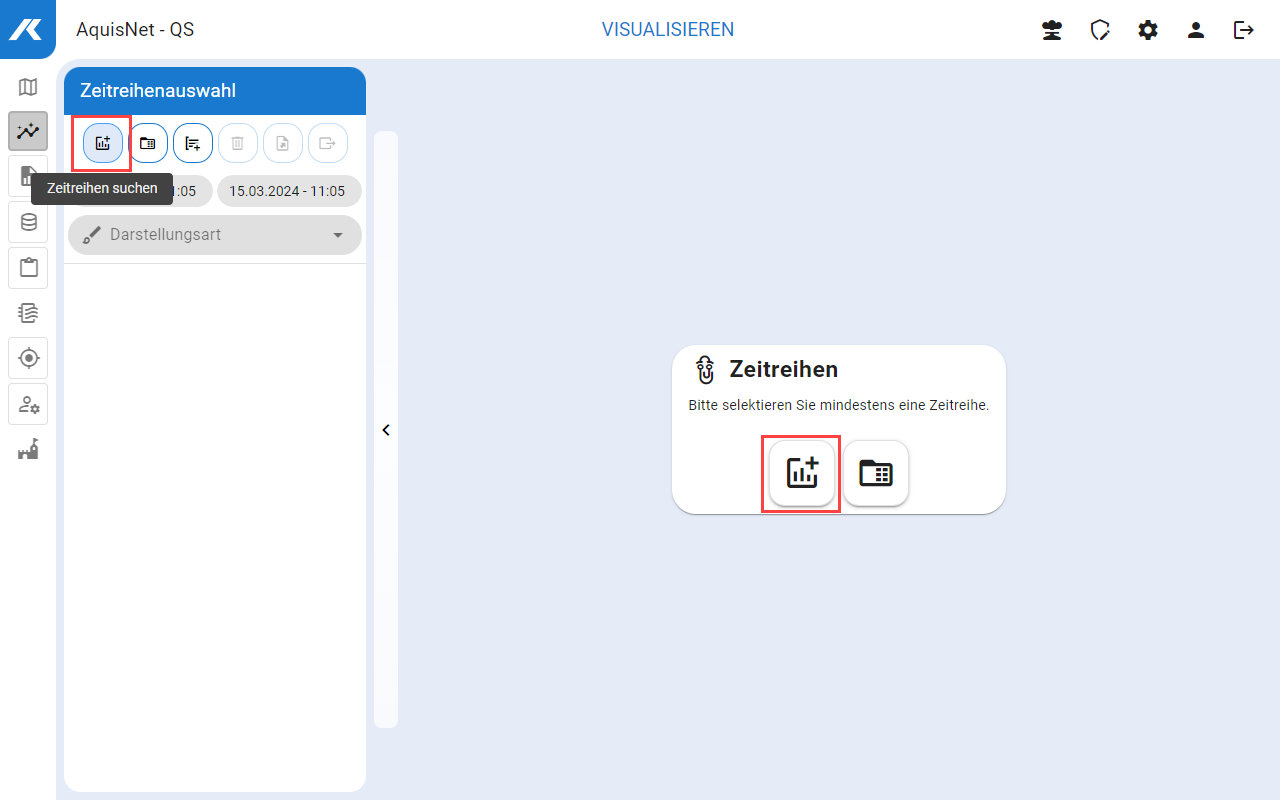Open the map view in the sidebar
This screenshot has width=1280, height=800.
(28, 87)
